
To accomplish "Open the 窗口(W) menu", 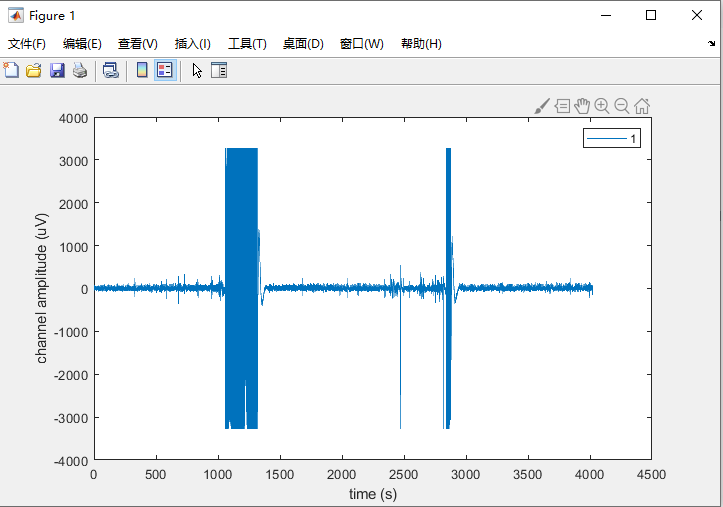I will [362, 44].
